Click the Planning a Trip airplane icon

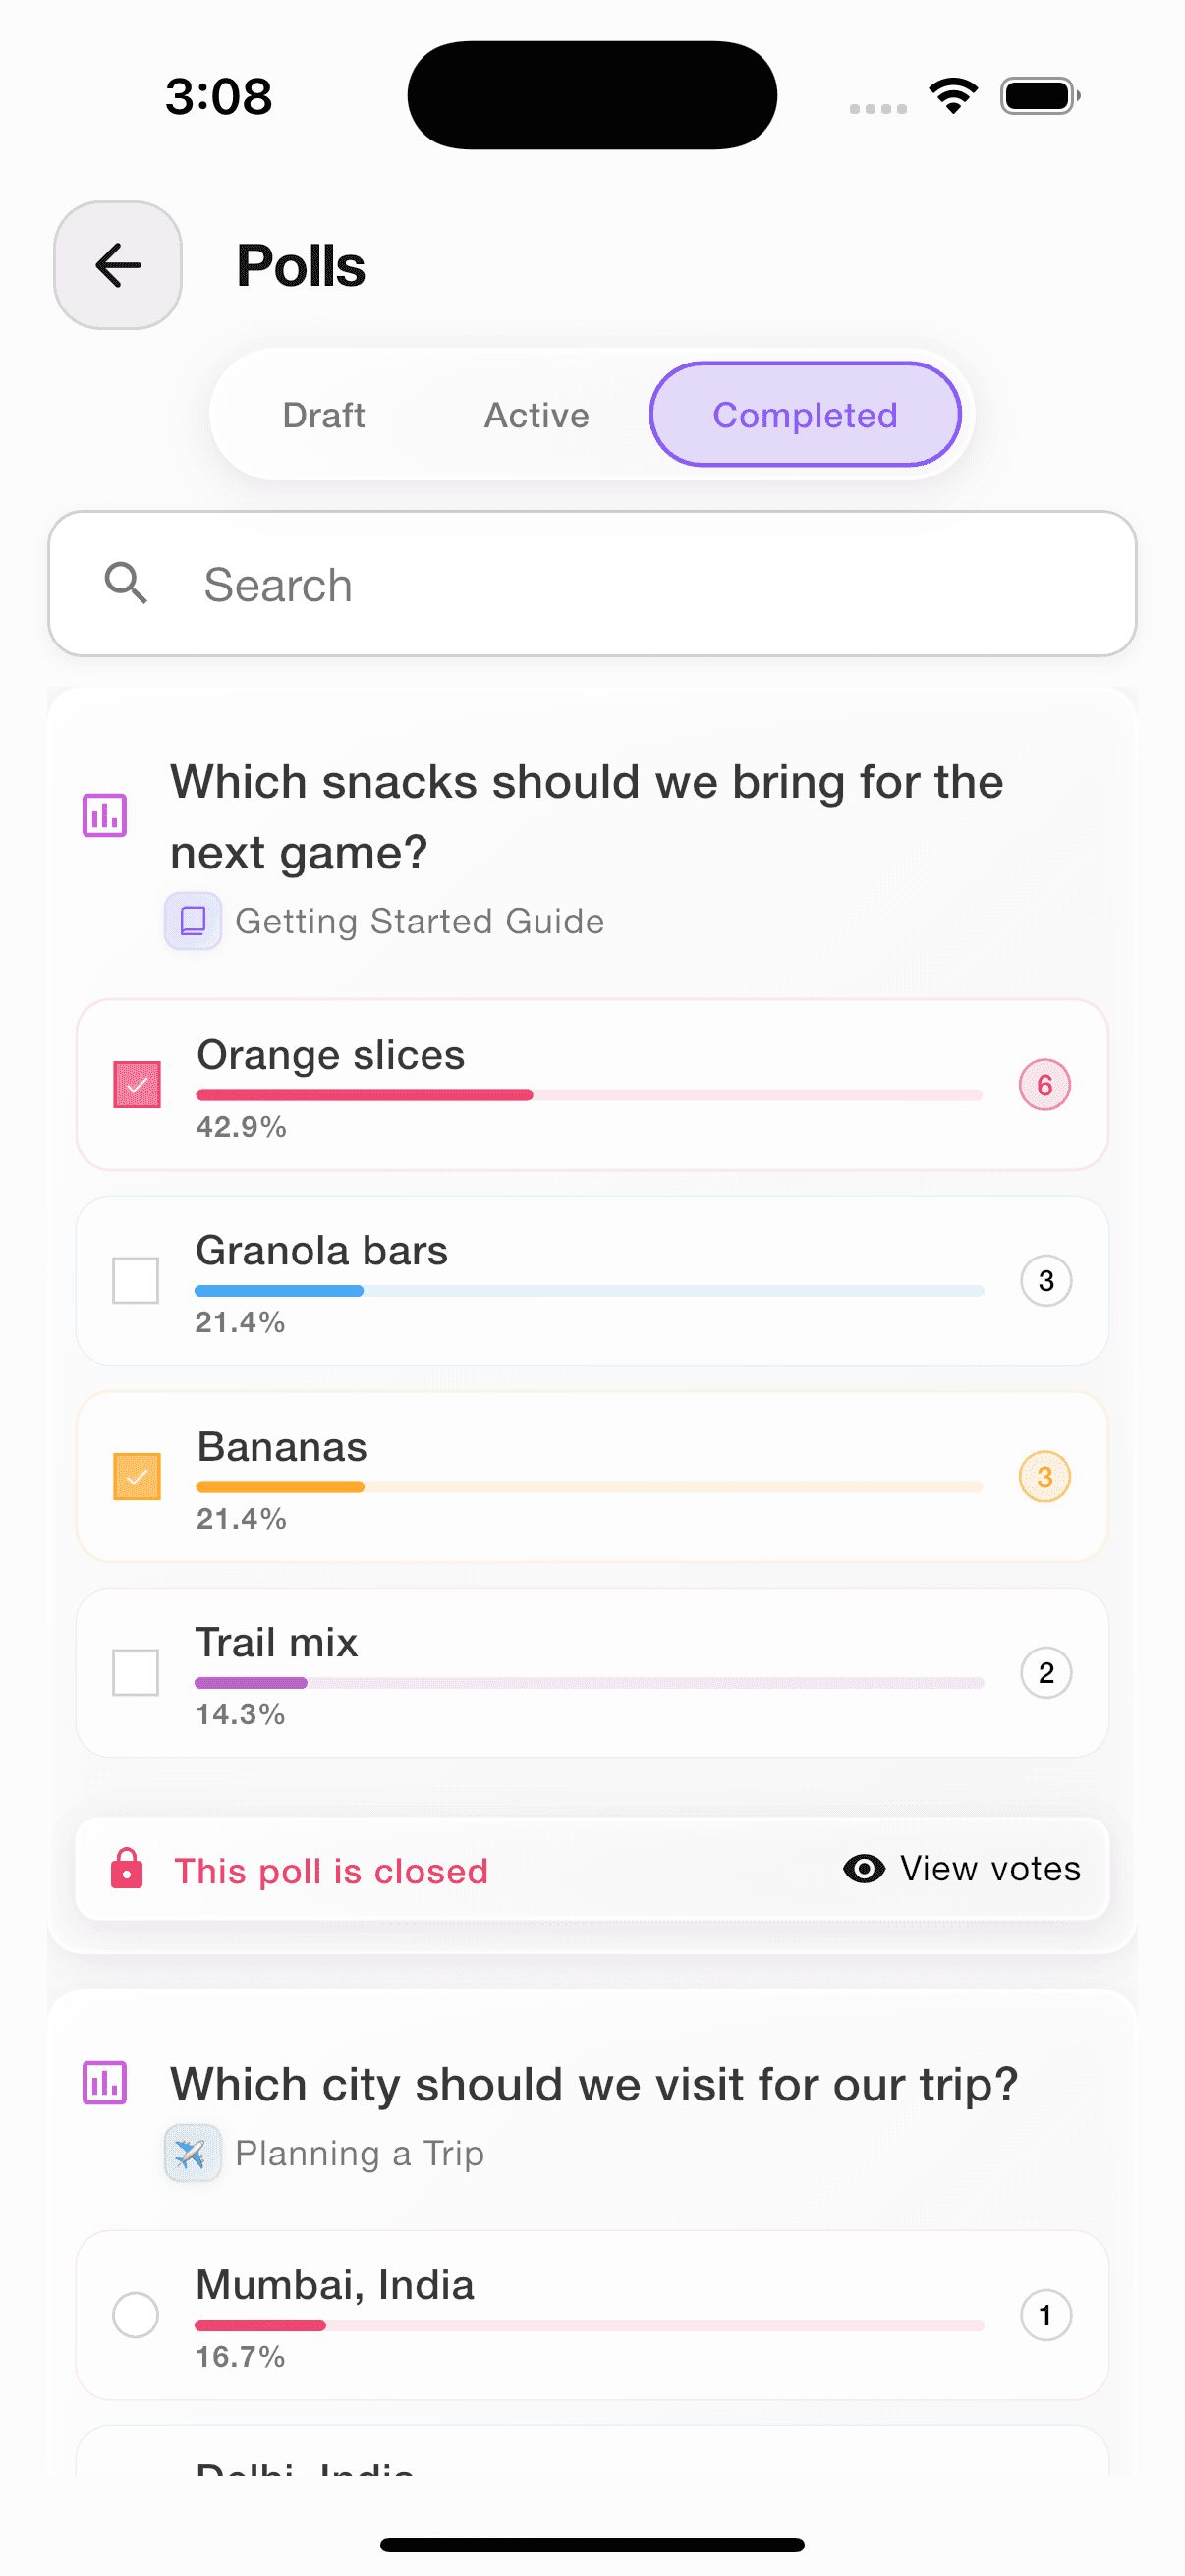coord(192,2152)
